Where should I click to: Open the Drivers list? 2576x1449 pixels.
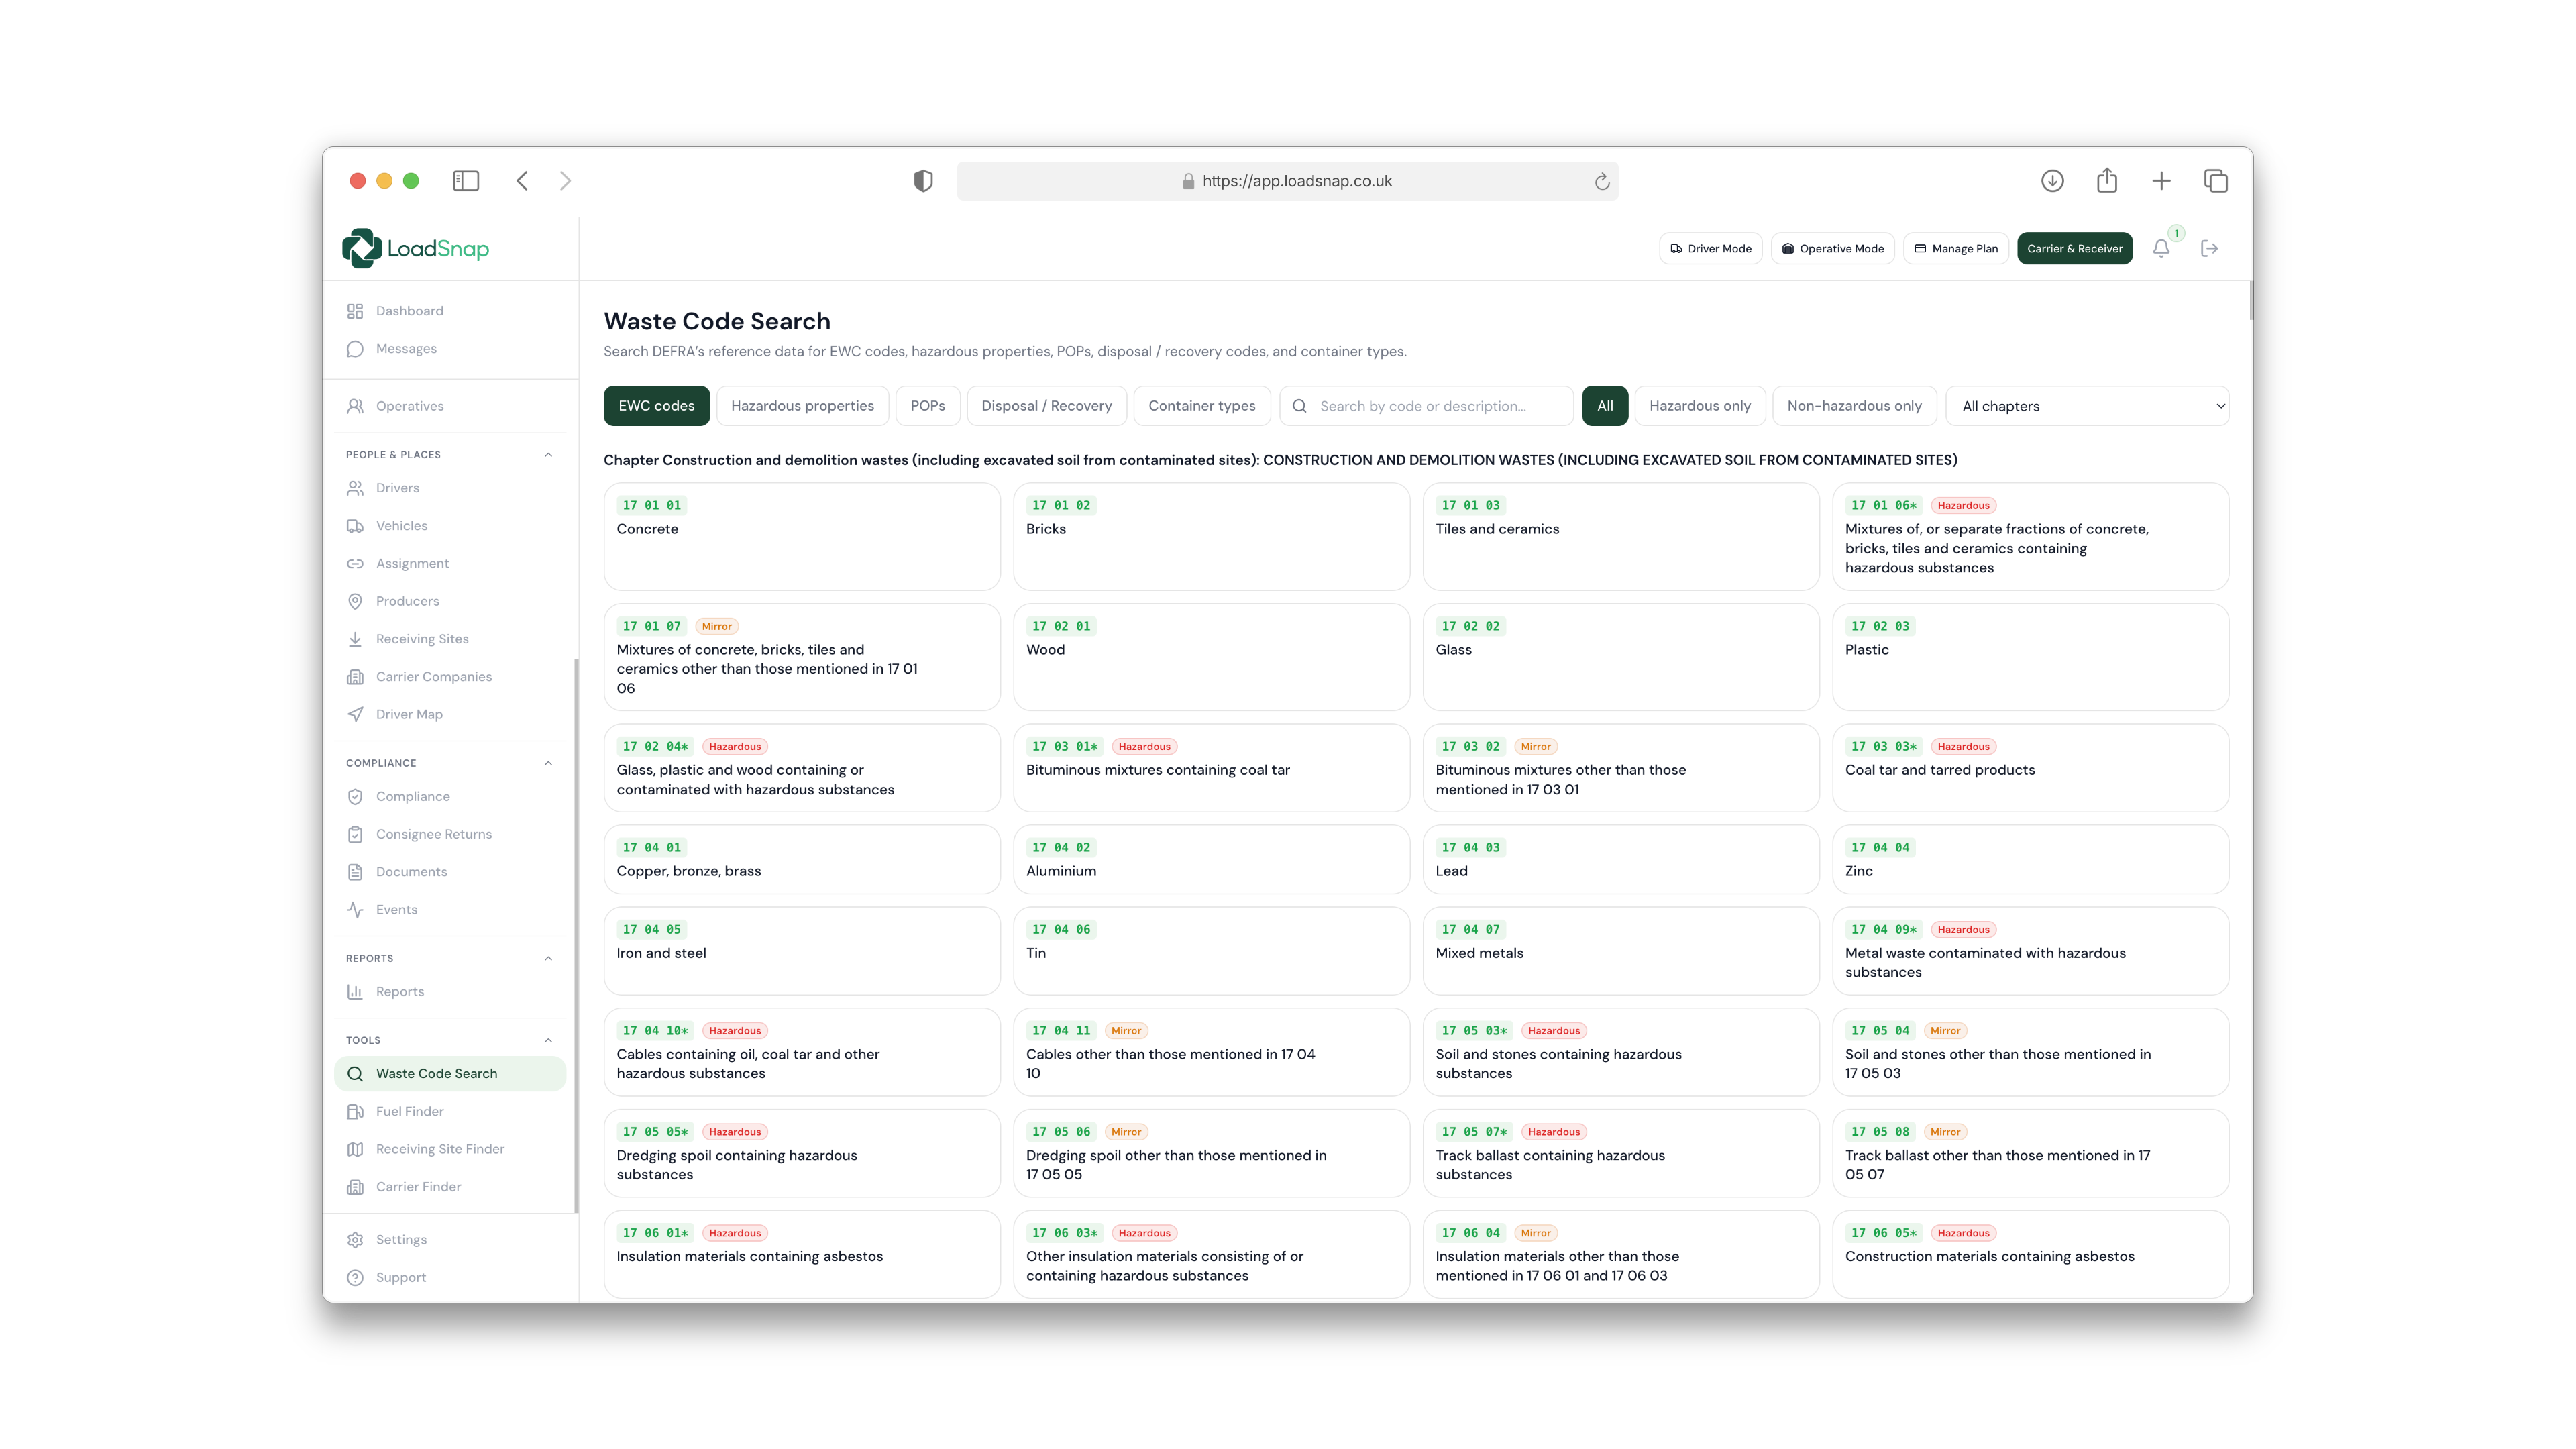point(450,488)
